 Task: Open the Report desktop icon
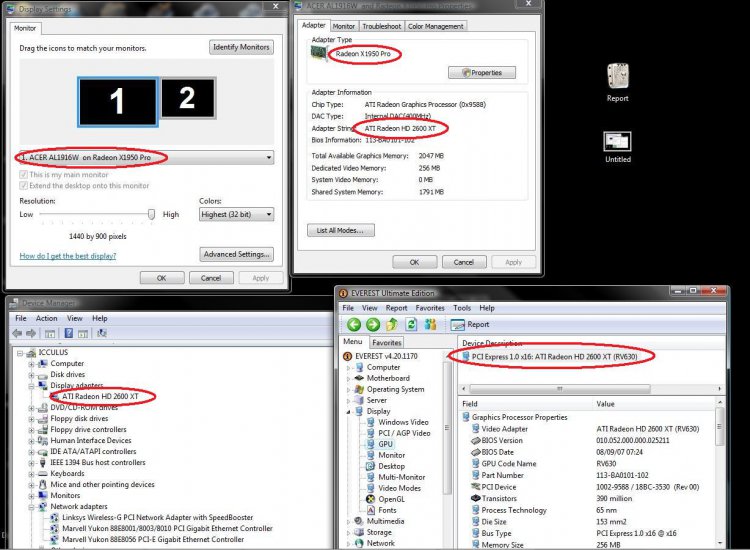click(618, 83)
